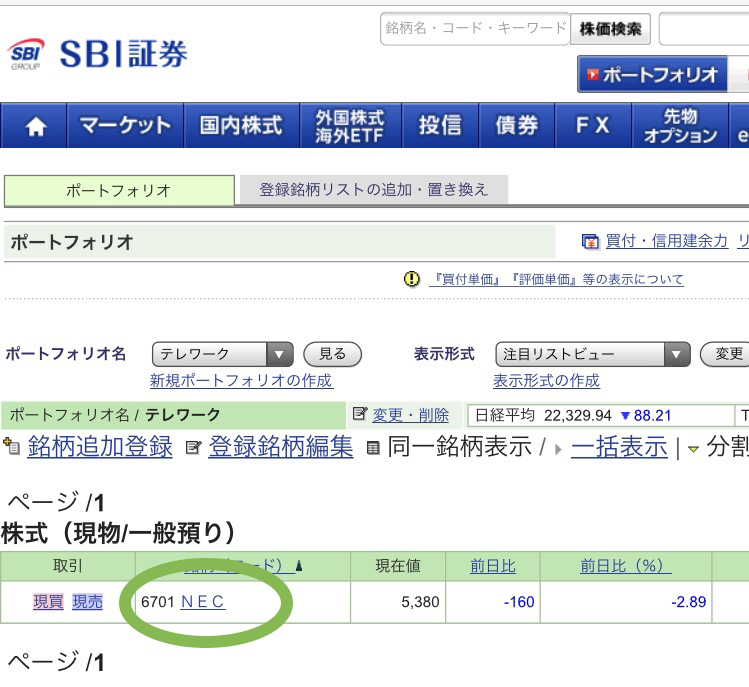The height and width of the screenshot is (687, 749).
Task: Sort by 前日比 column header
Action: pyautogui.click(x=493, y=566)
